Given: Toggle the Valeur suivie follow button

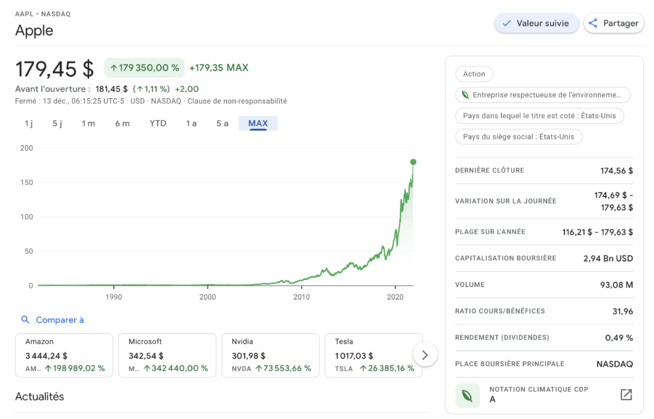Looking at the screenshot, I should pyautogui.click(x=536, y=23).
